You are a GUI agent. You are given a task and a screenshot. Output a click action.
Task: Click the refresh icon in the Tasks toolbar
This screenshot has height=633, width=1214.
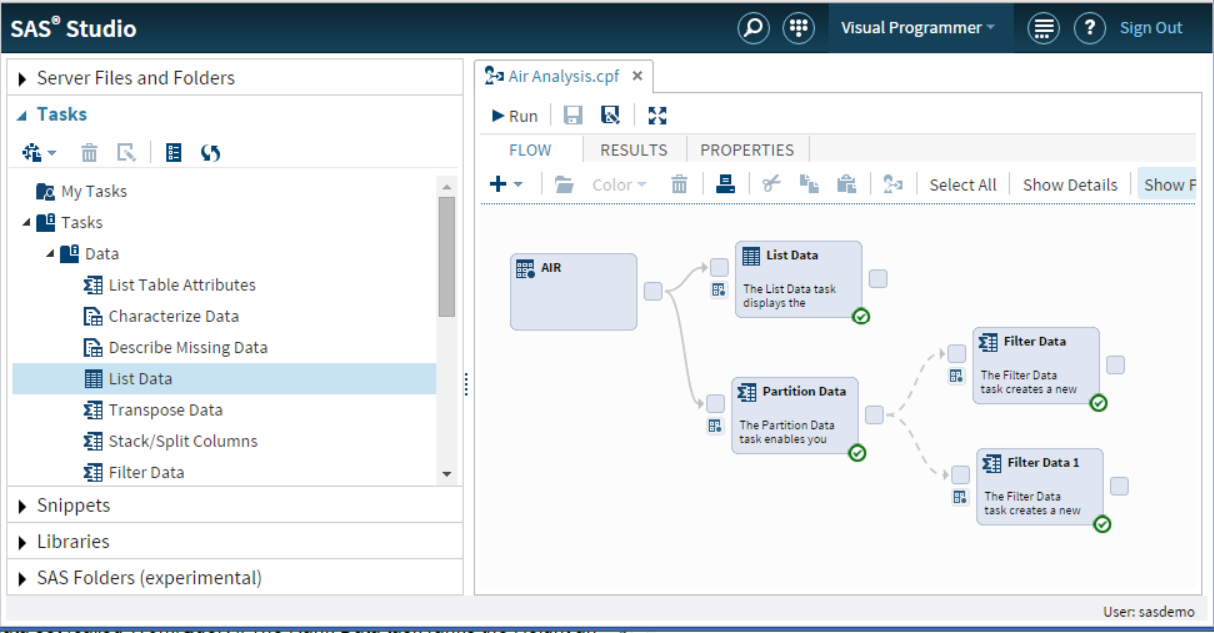coord(210,152)
